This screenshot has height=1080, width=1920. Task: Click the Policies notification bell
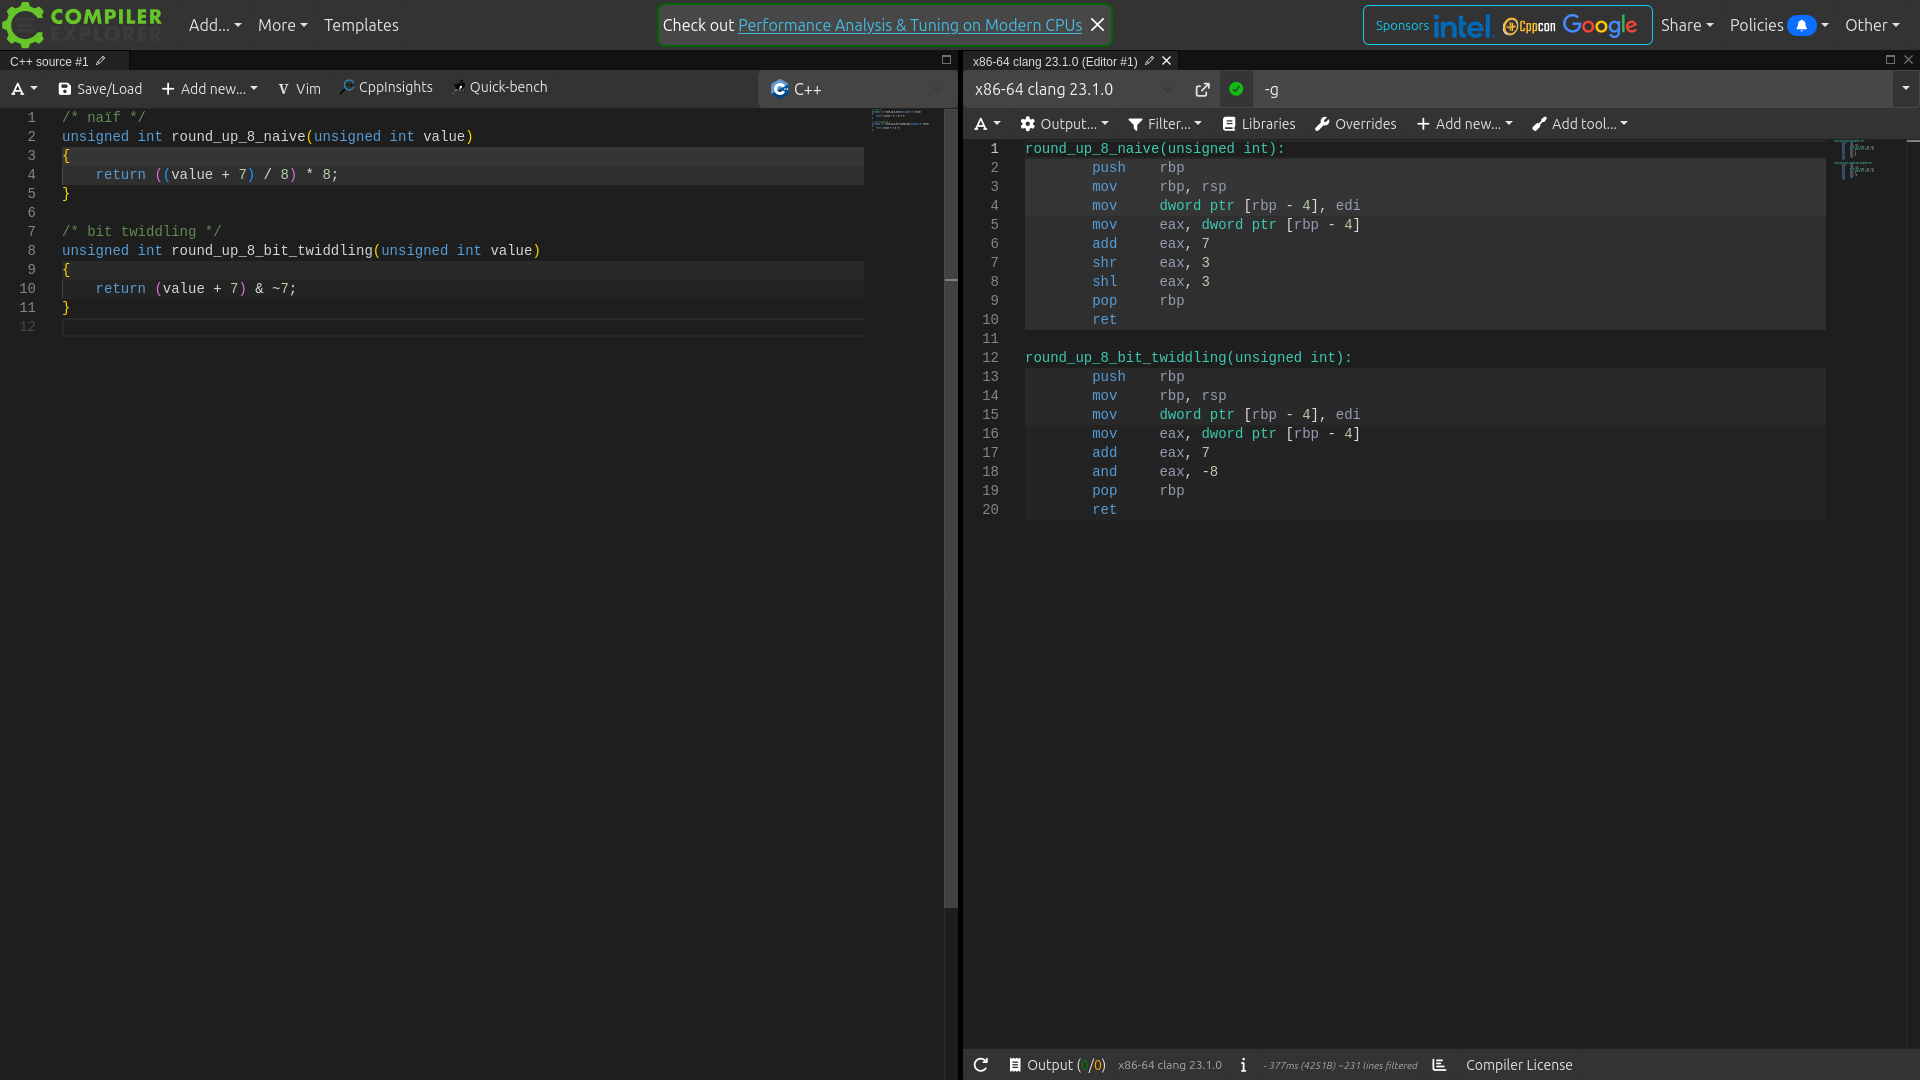pyautogui.click(x=1801, y=25)
